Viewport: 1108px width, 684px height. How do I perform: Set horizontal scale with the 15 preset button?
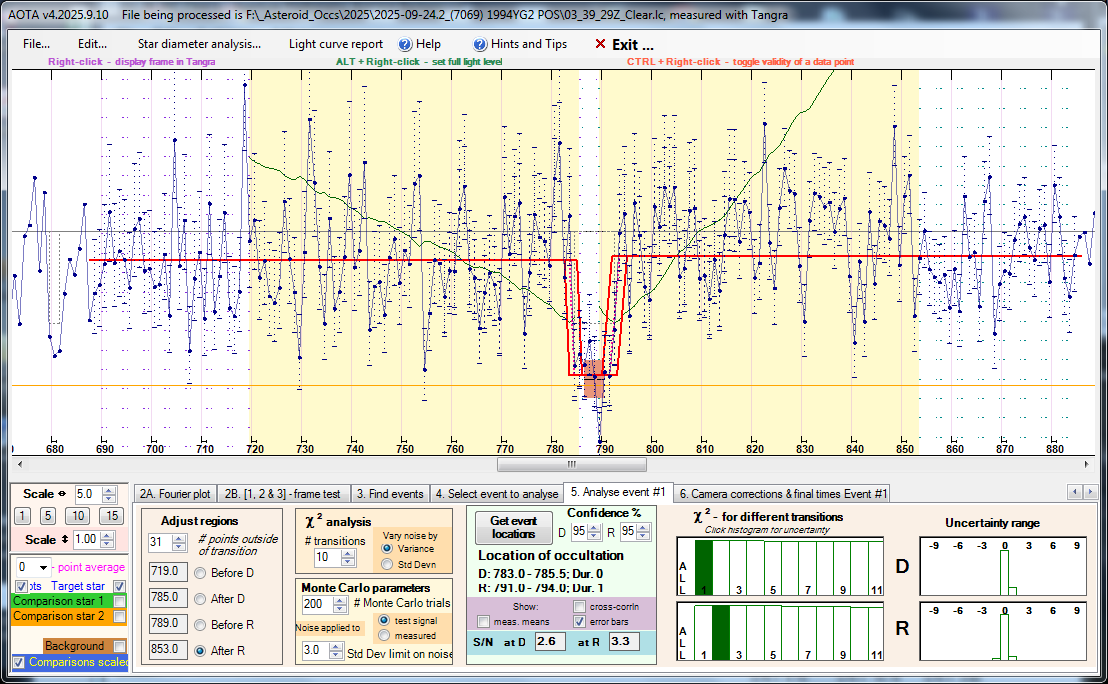tap(111, 516)
